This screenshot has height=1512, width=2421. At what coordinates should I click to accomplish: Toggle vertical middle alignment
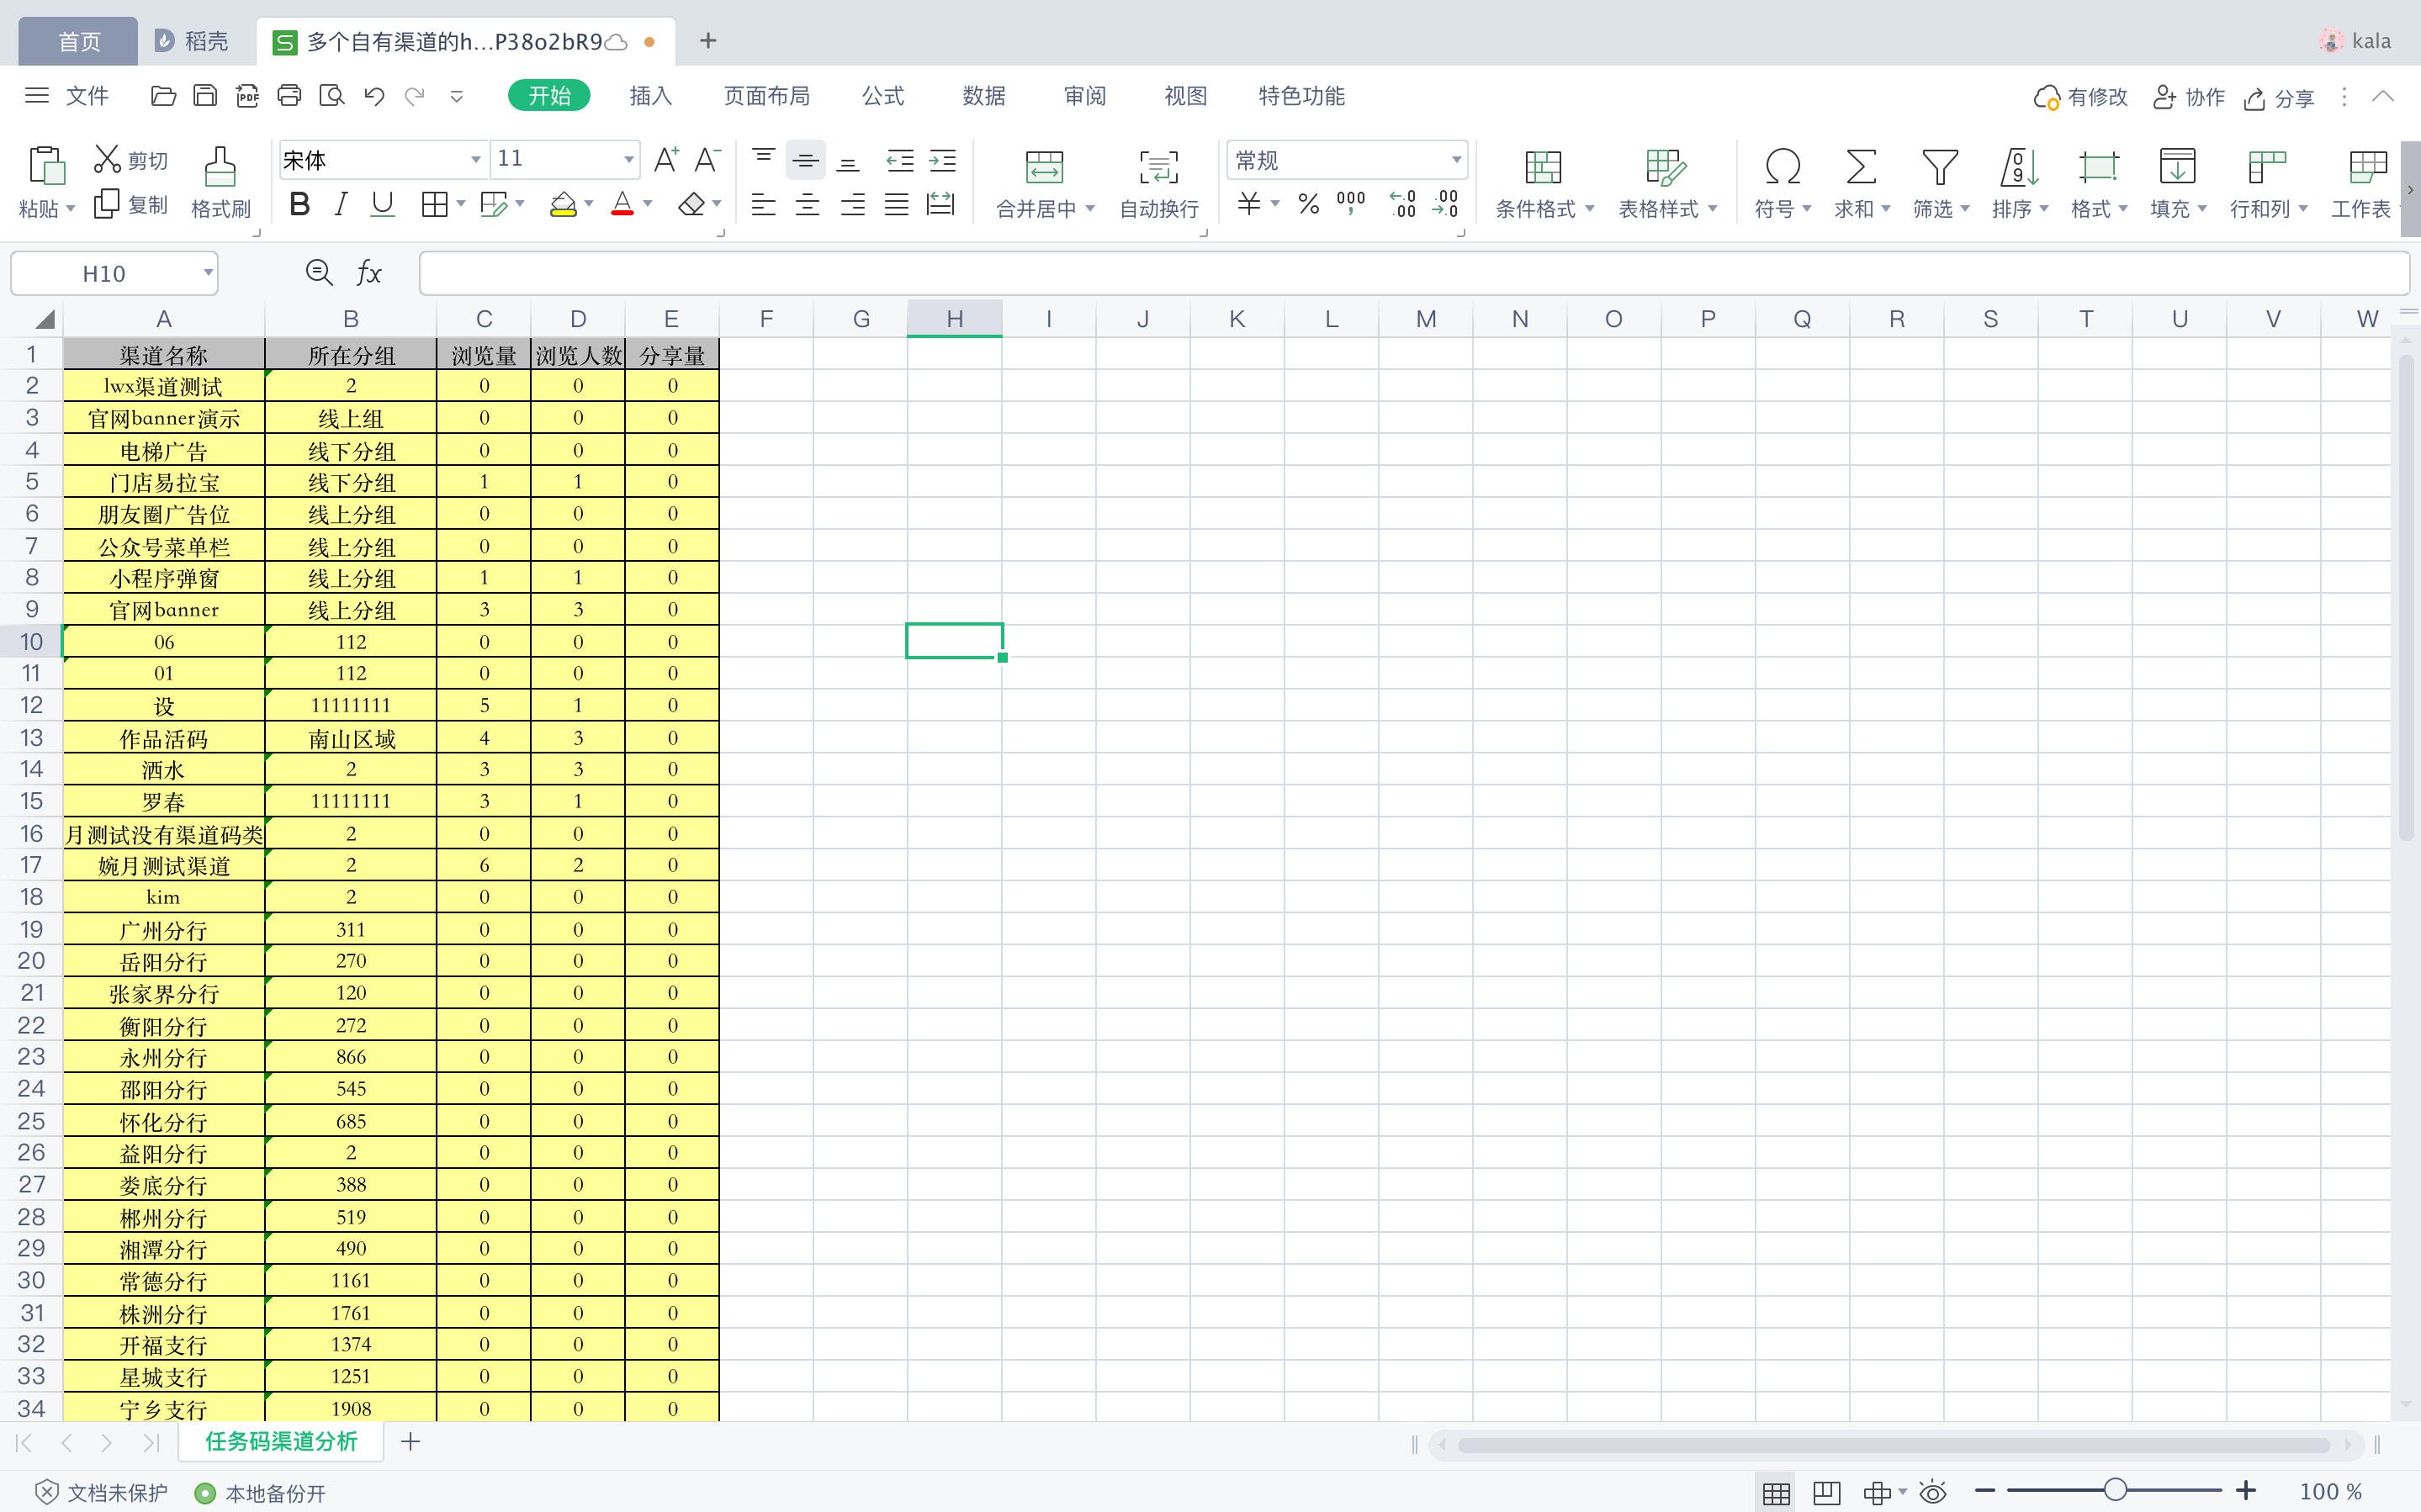[x=805, y=160]
